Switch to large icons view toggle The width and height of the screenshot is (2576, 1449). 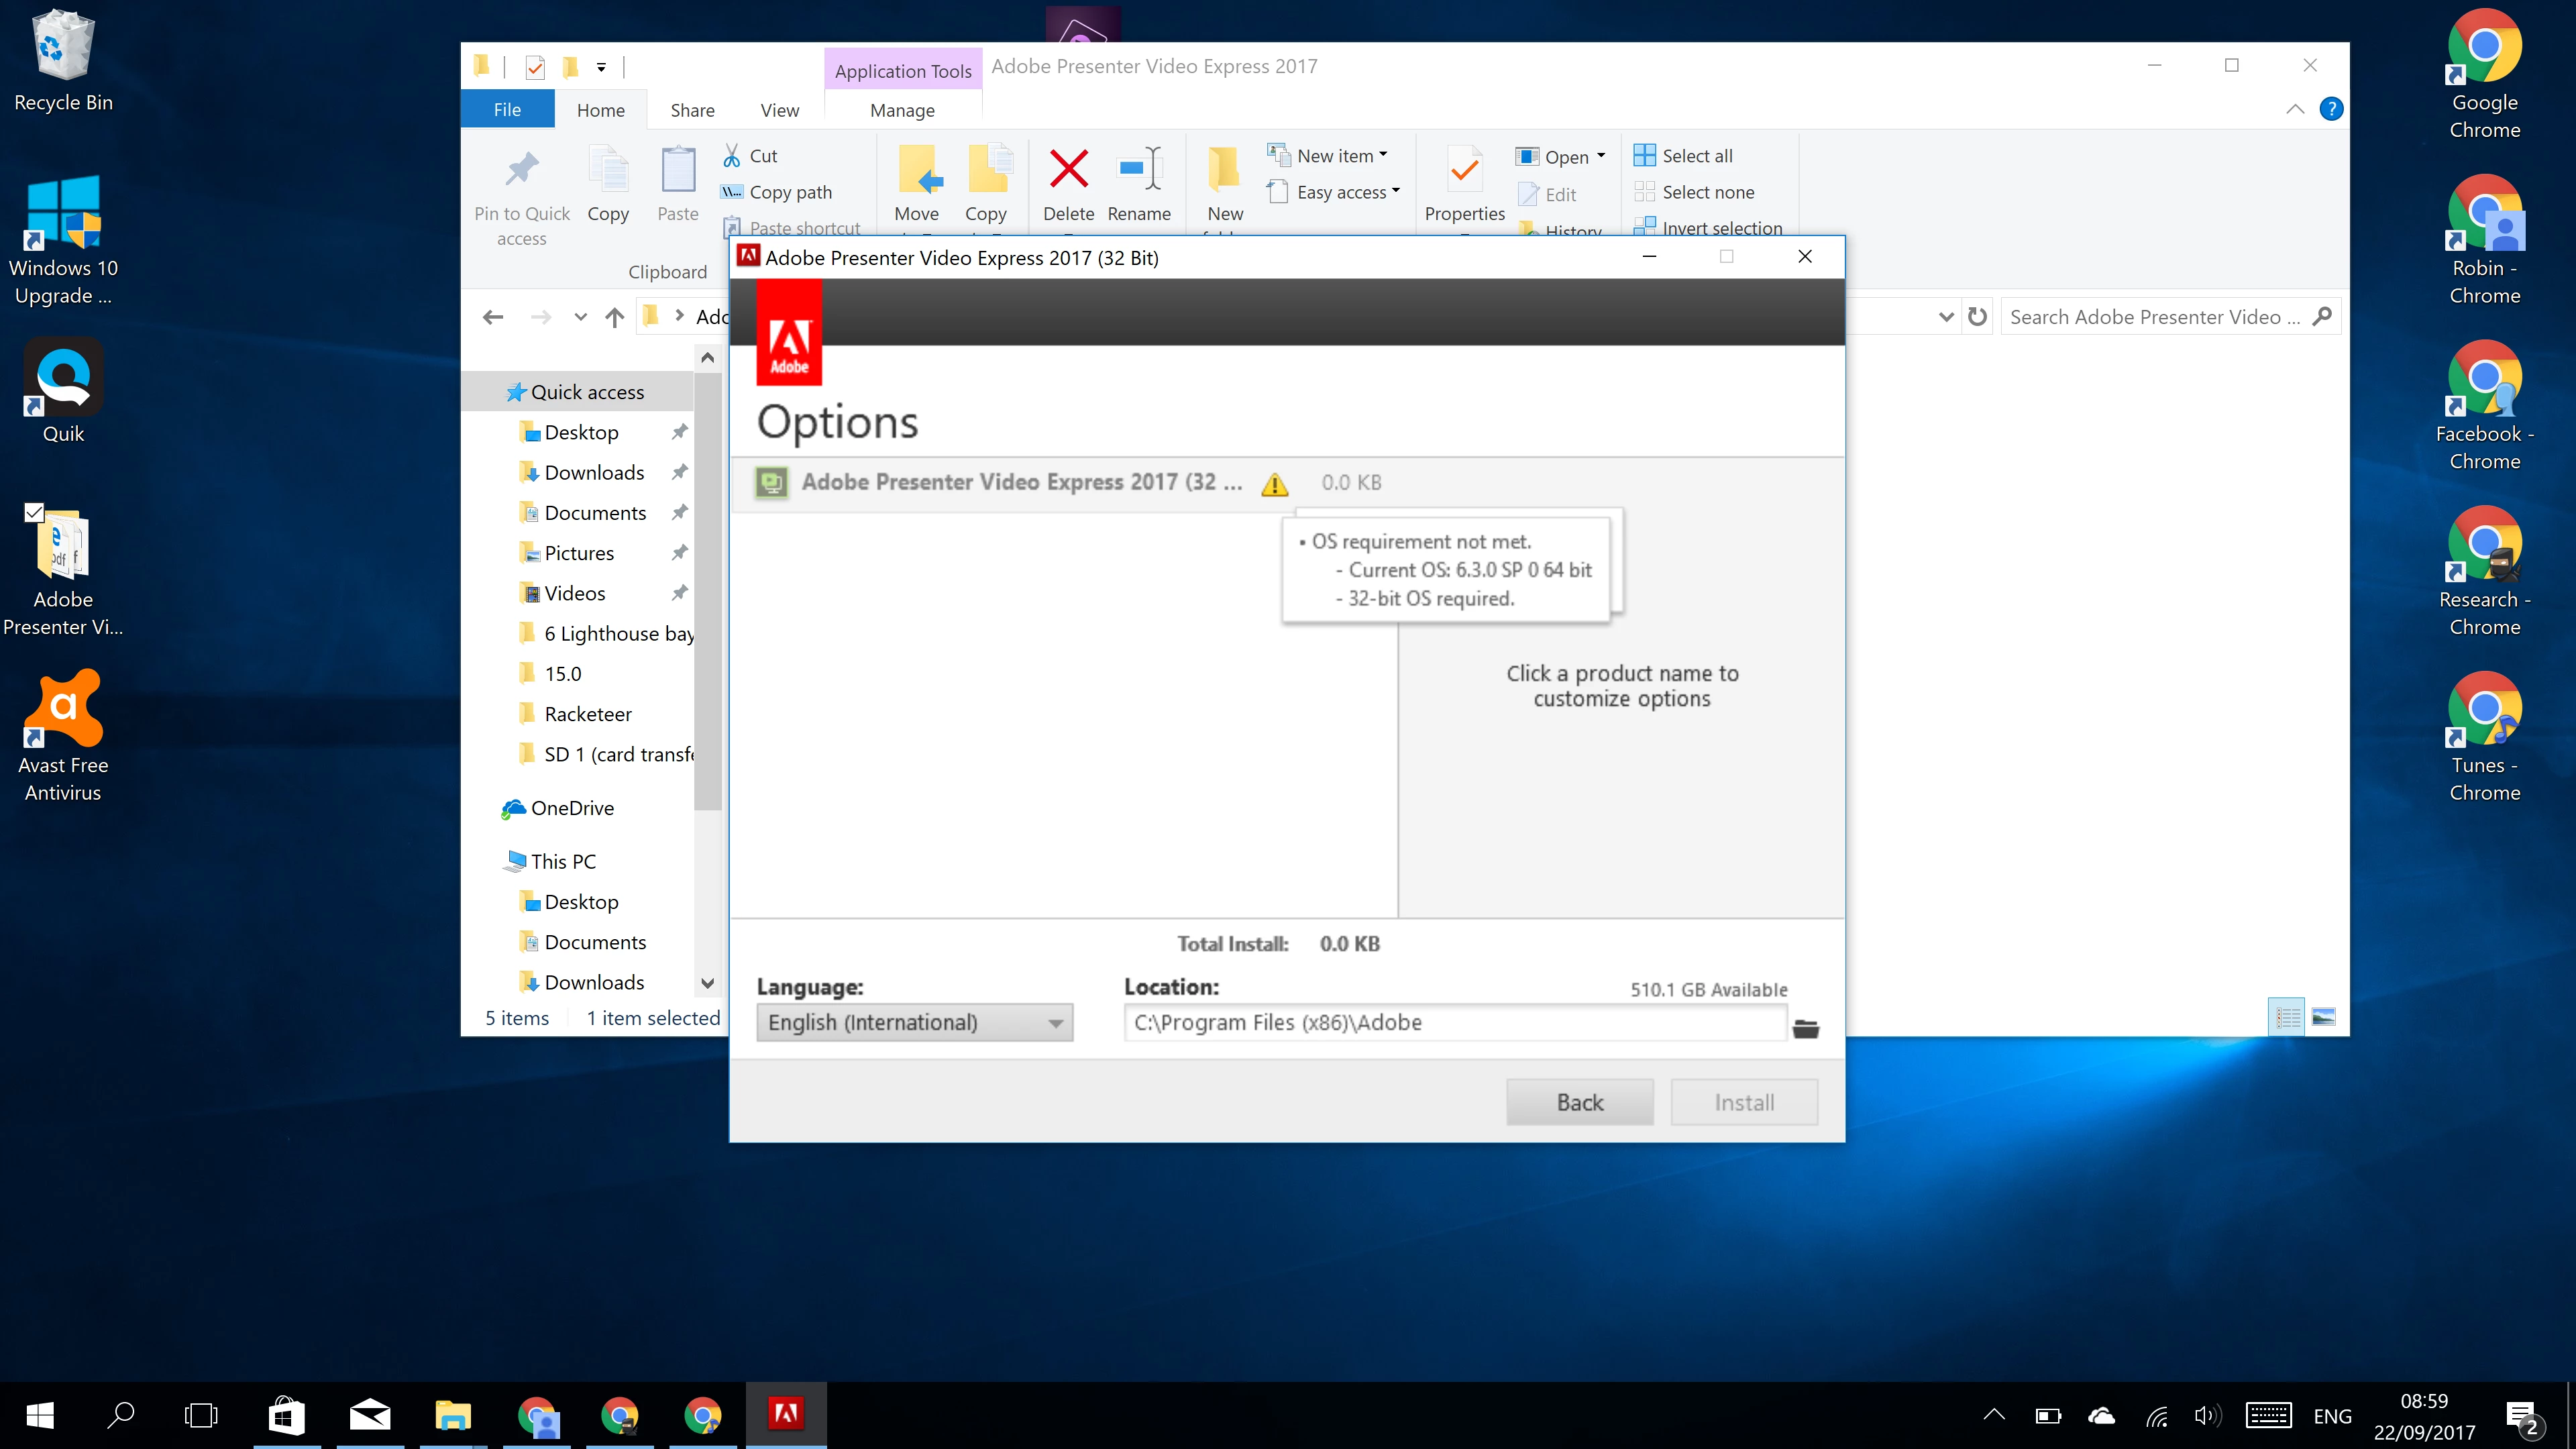tap(2324, 1017)
